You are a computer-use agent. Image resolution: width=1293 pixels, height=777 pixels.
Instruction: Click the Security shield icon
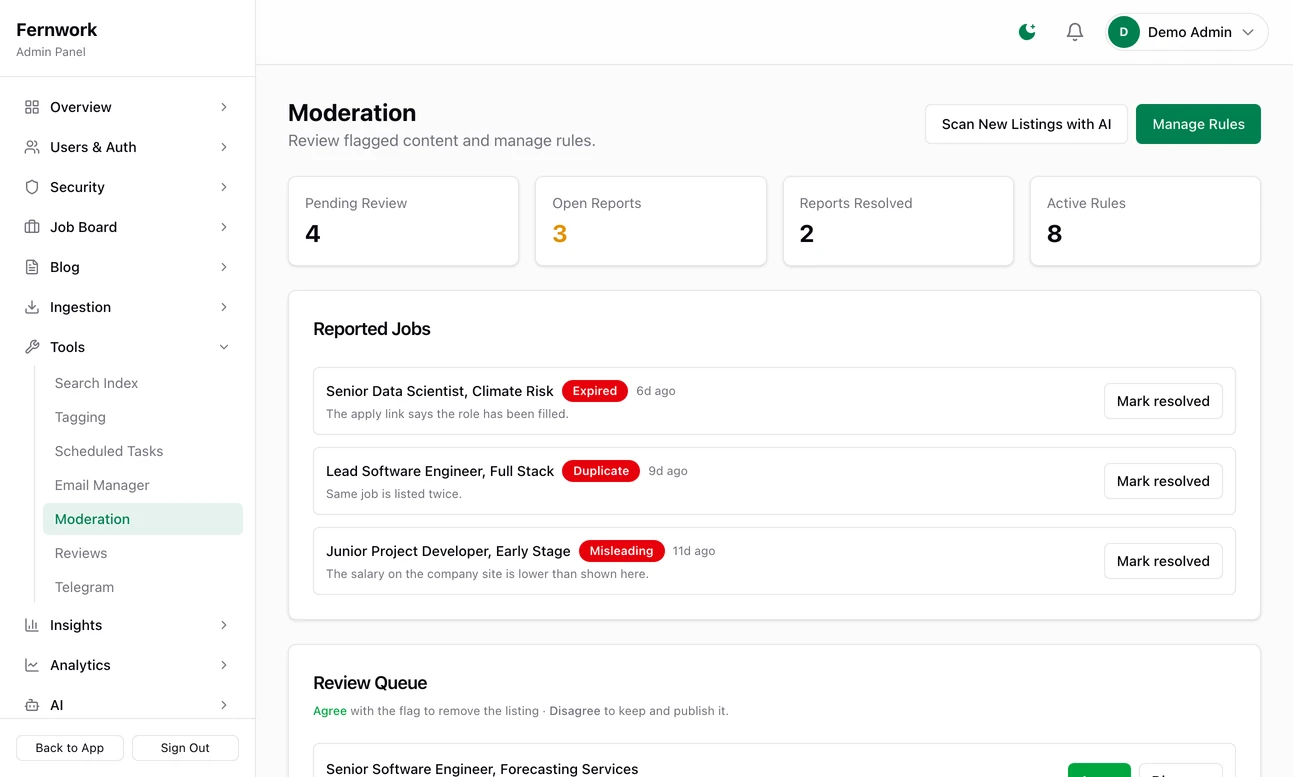coord(32,187)
